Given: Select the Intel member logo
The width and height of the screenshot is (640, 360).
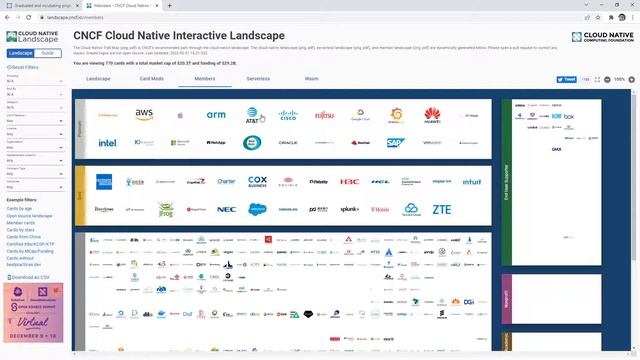Looking at the screenshot, I should [x=107, y=143].
